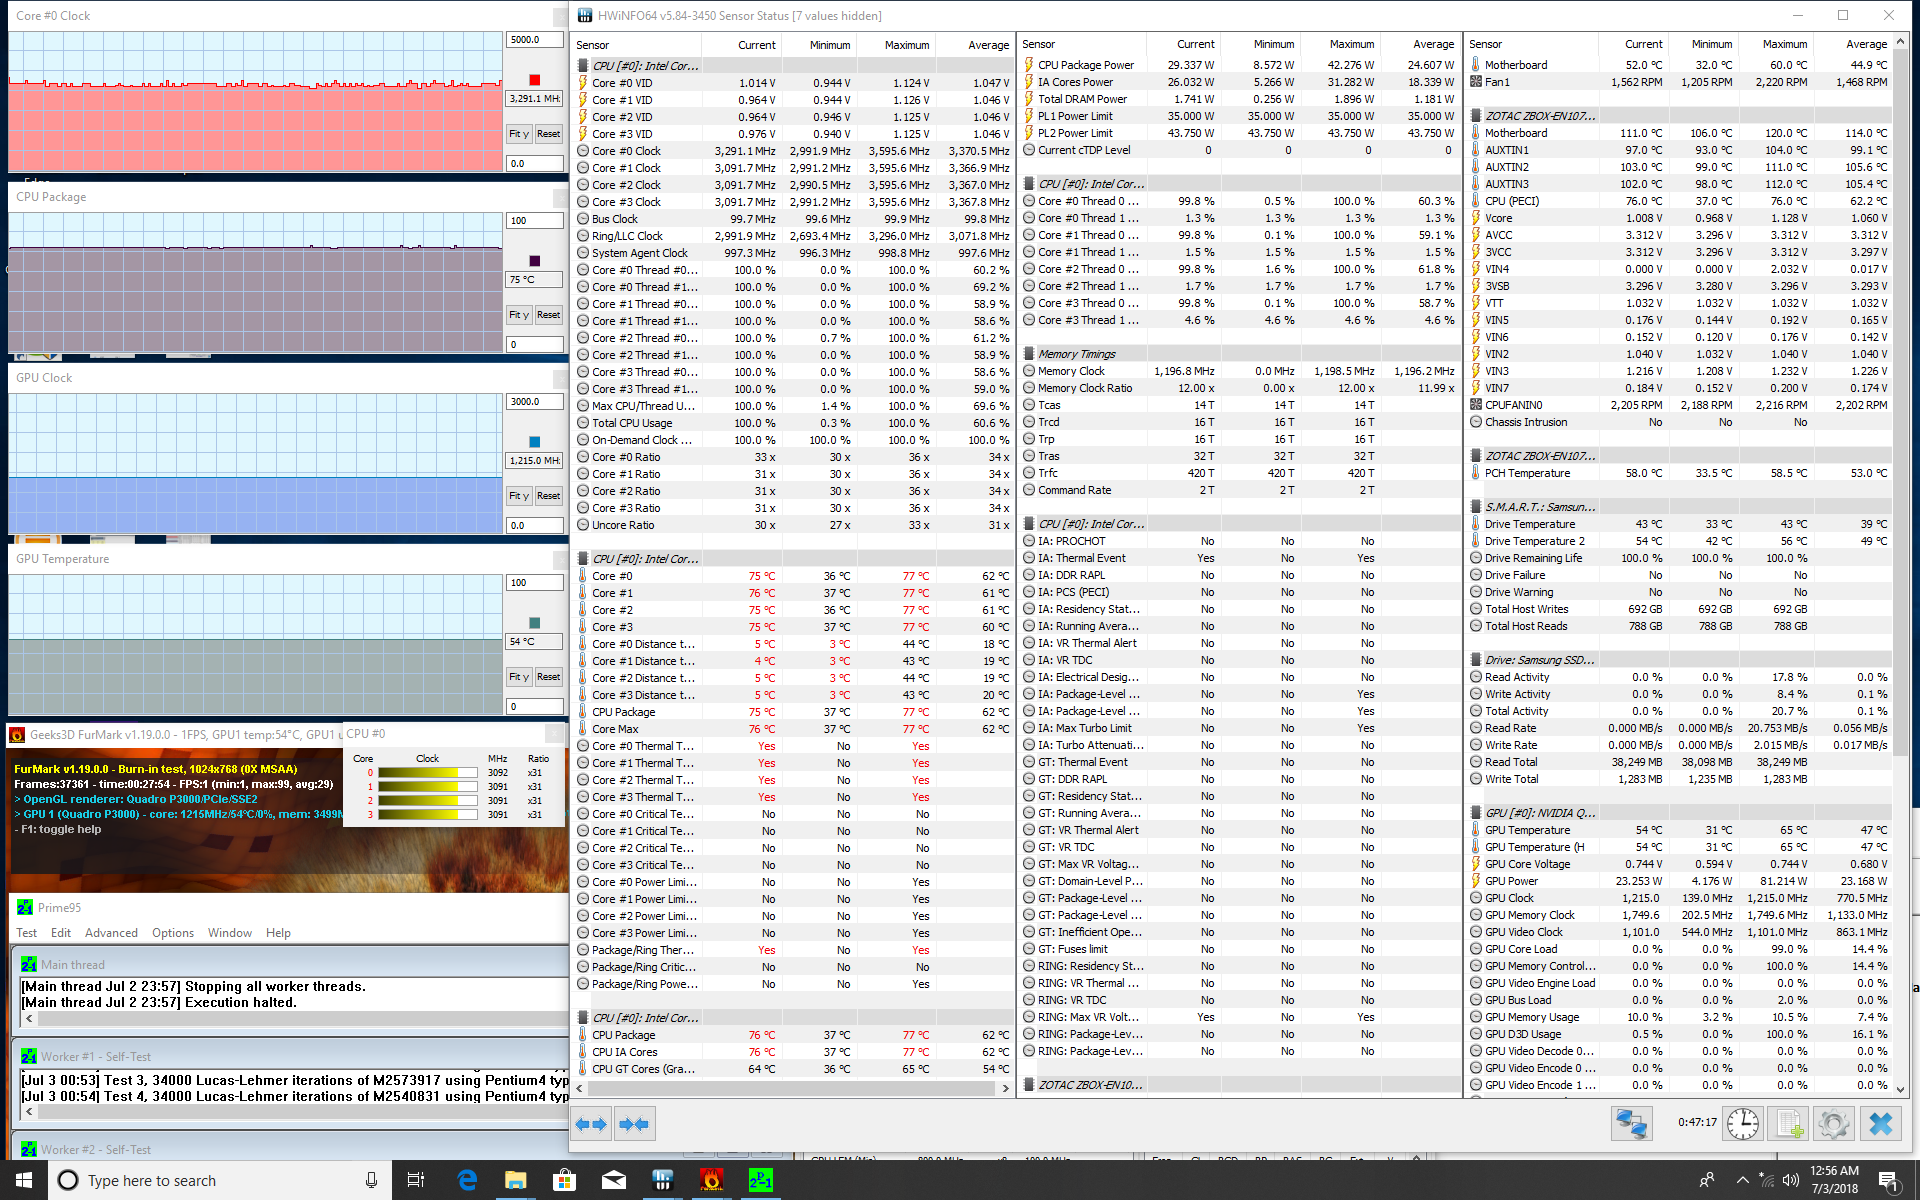This screenshot has height=1200, width=1920.
Task: Open FurMark from the taskbar
Action: tap(711, 1181)
